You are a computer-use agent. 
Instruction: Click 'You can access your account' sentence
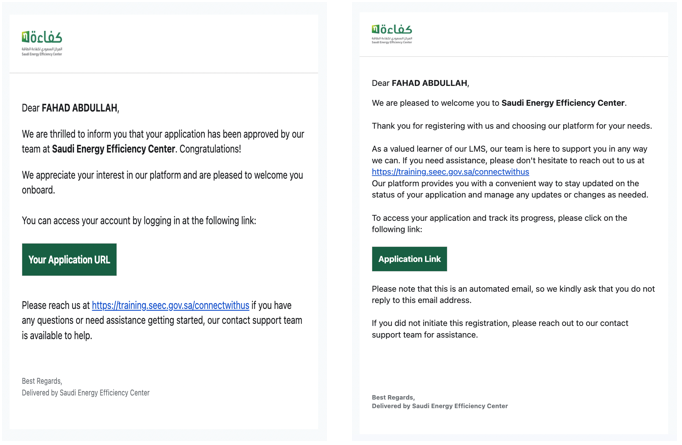[x=139, y=221]
